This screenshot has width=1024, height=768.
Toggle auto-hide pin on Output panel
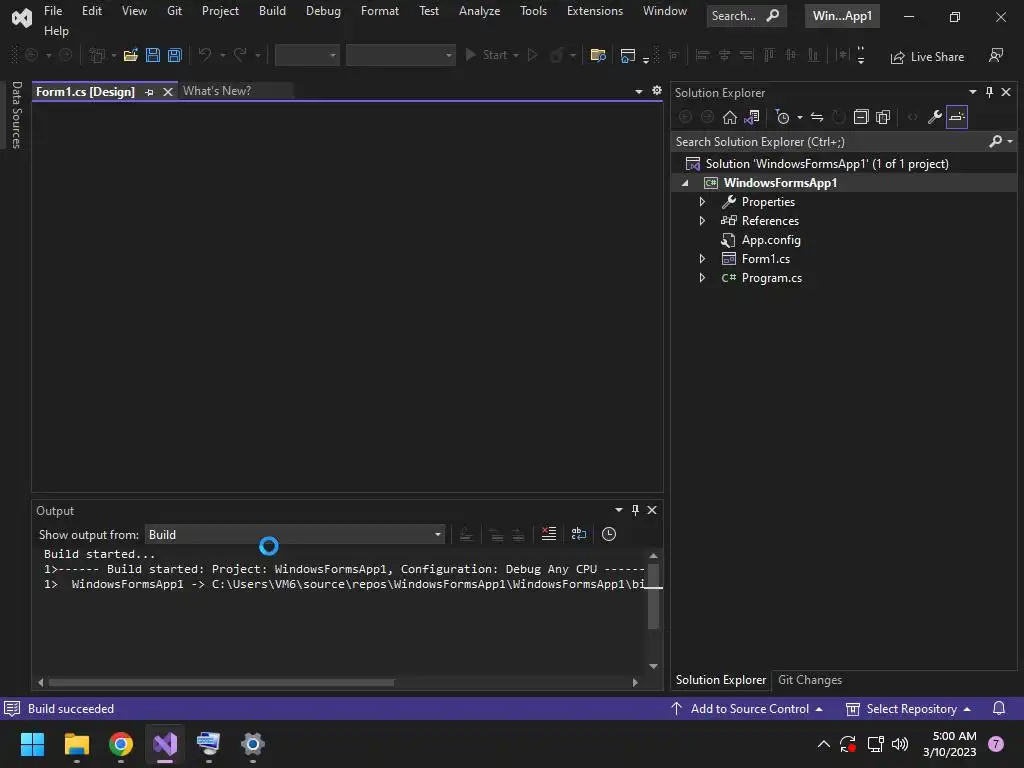tap(635, 510)
